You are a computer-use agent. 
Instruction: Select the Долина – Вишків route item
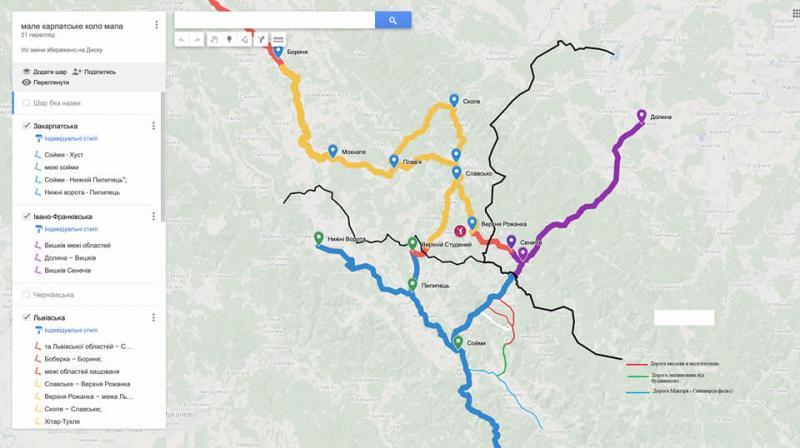[70, 258]
